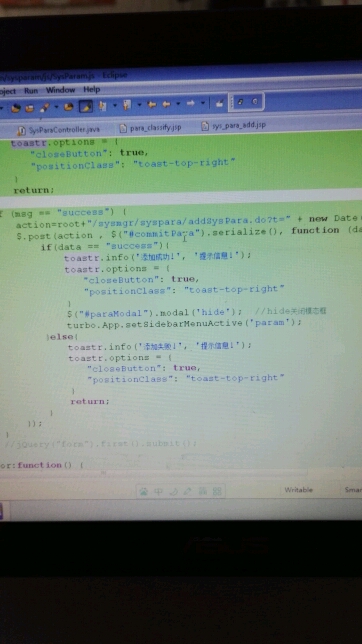Click second round icon in outlined toolbar group
Image resolution: width=362 pixels, height=644 pixels.
pos(254,101)
